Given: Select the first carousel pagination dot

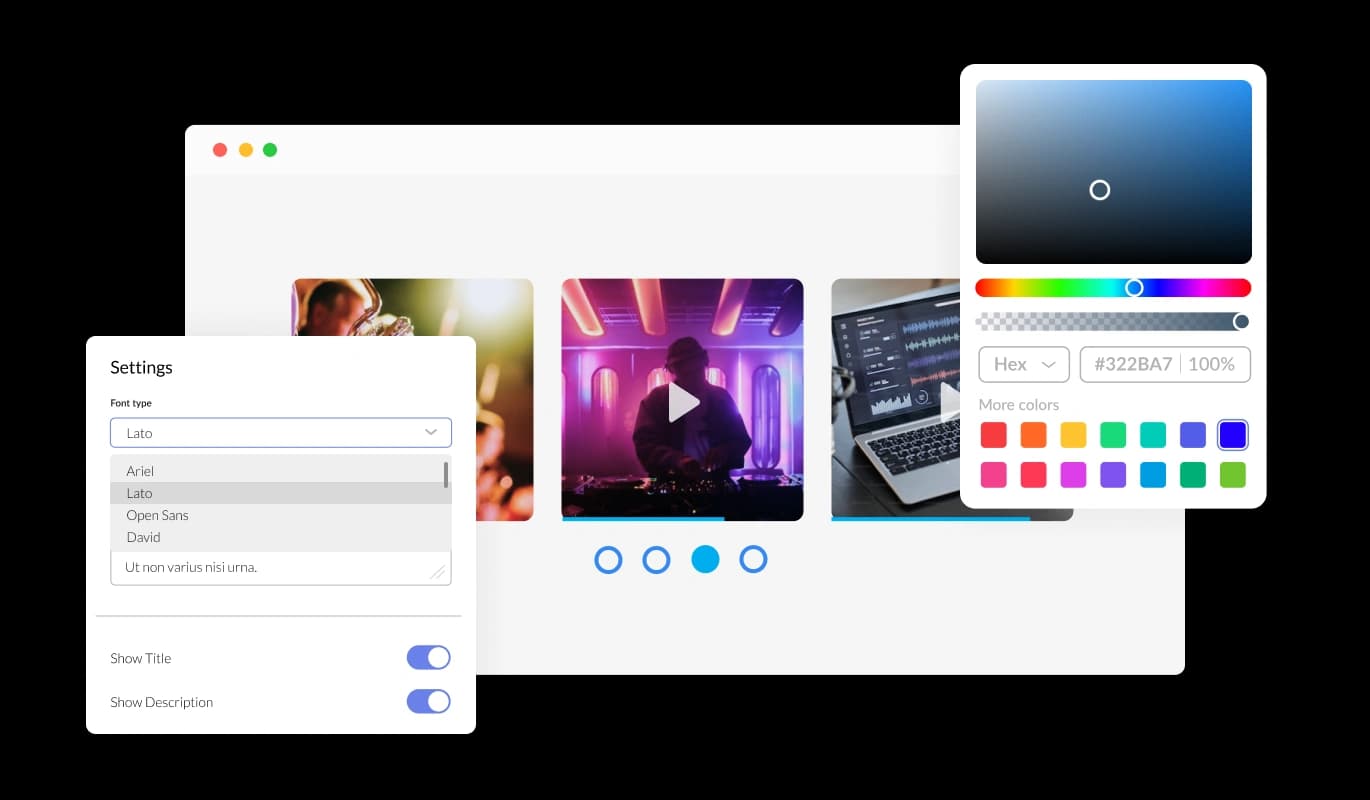Looking at the screenshot, I should (608, 559).
